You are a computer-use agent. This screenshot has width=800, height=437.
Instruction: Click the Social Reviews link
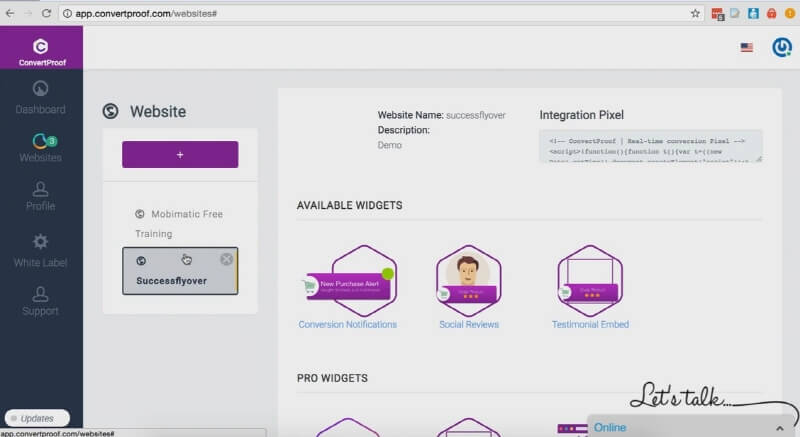click(x=469, y=324)
